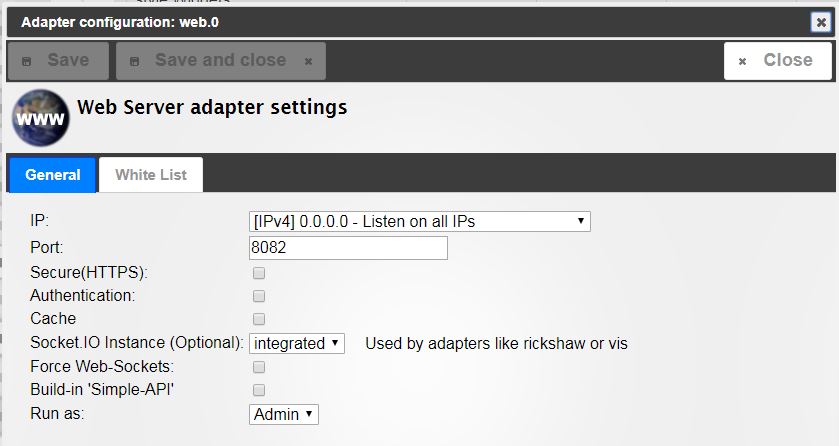The height and width of the screenshot is (446, 839).
Task: Expand the Socket.IO Instance dropdown
Action: (297, 343)
